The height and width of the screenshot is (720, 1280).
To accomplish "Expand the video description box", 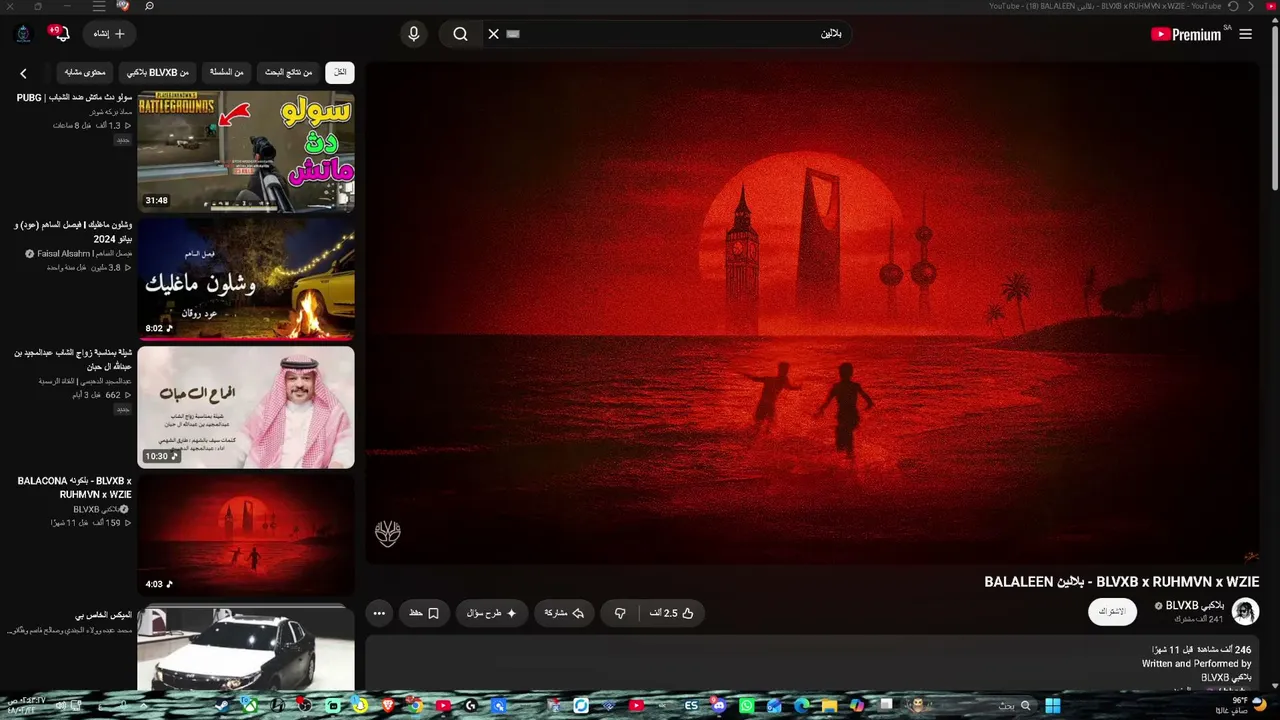I will [x=812, y=662].
